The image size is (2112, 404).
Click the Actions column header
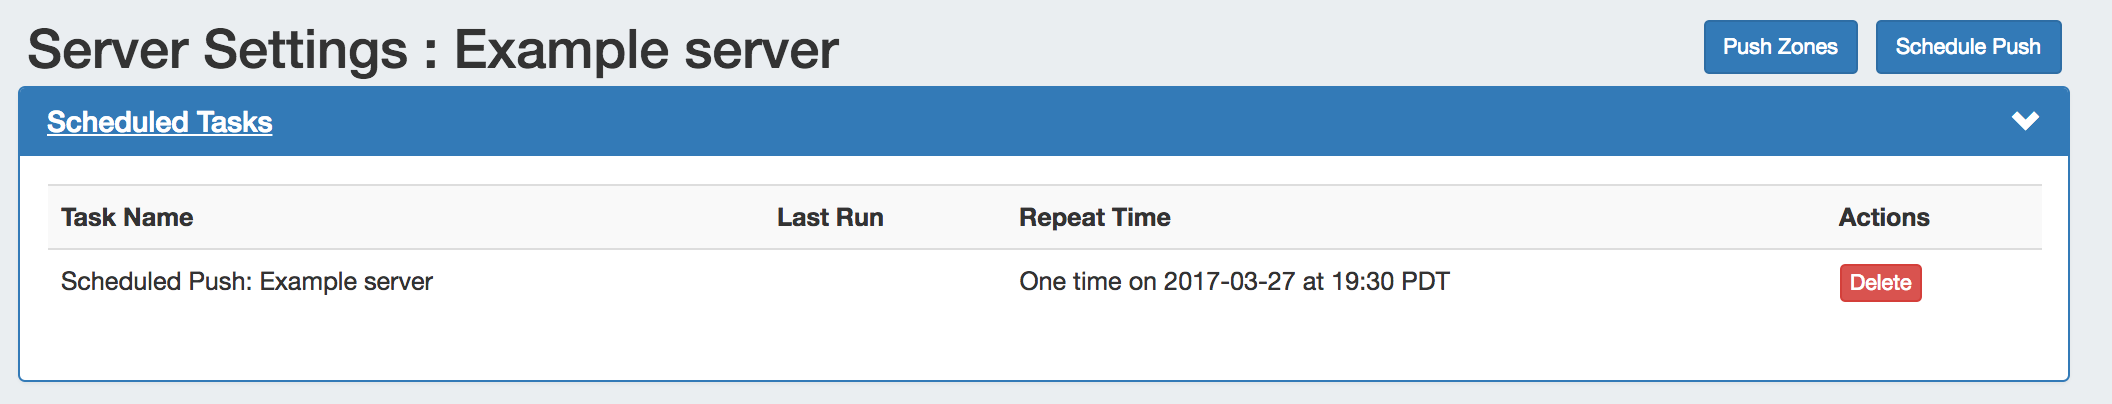coord(1884,217)
